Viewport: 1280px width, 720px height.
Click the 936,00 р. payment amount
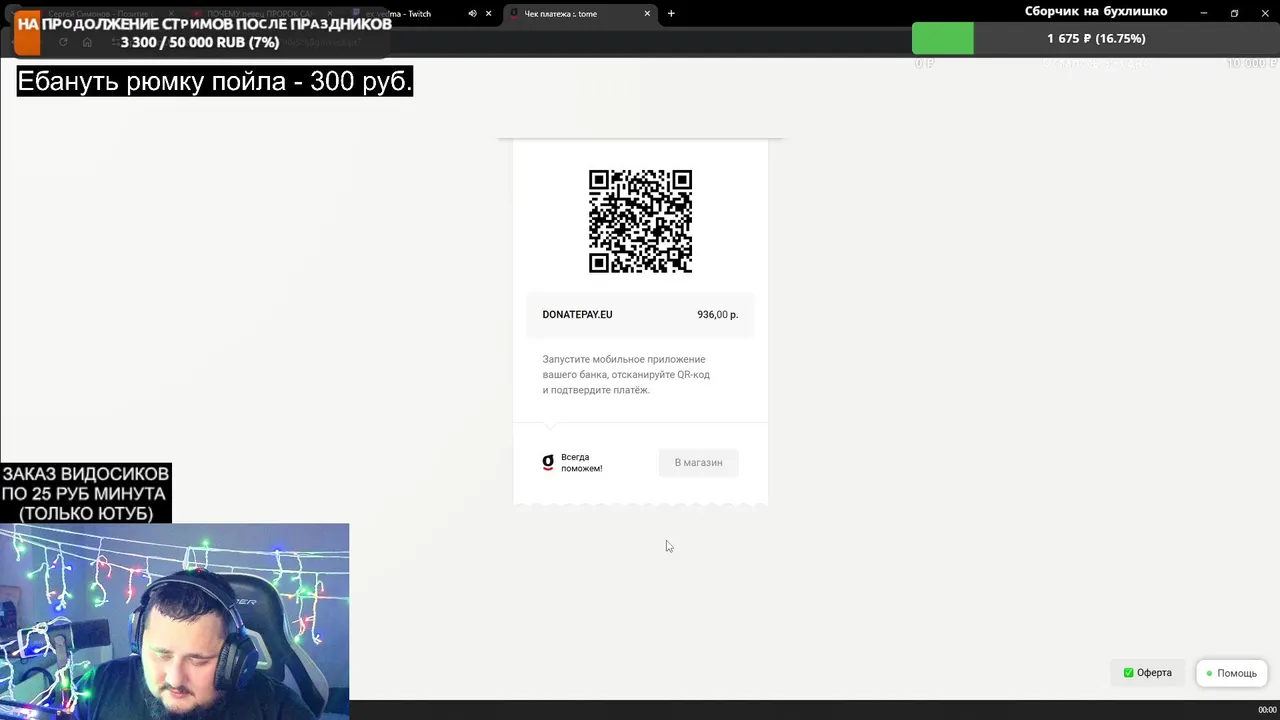pos(717,314)
